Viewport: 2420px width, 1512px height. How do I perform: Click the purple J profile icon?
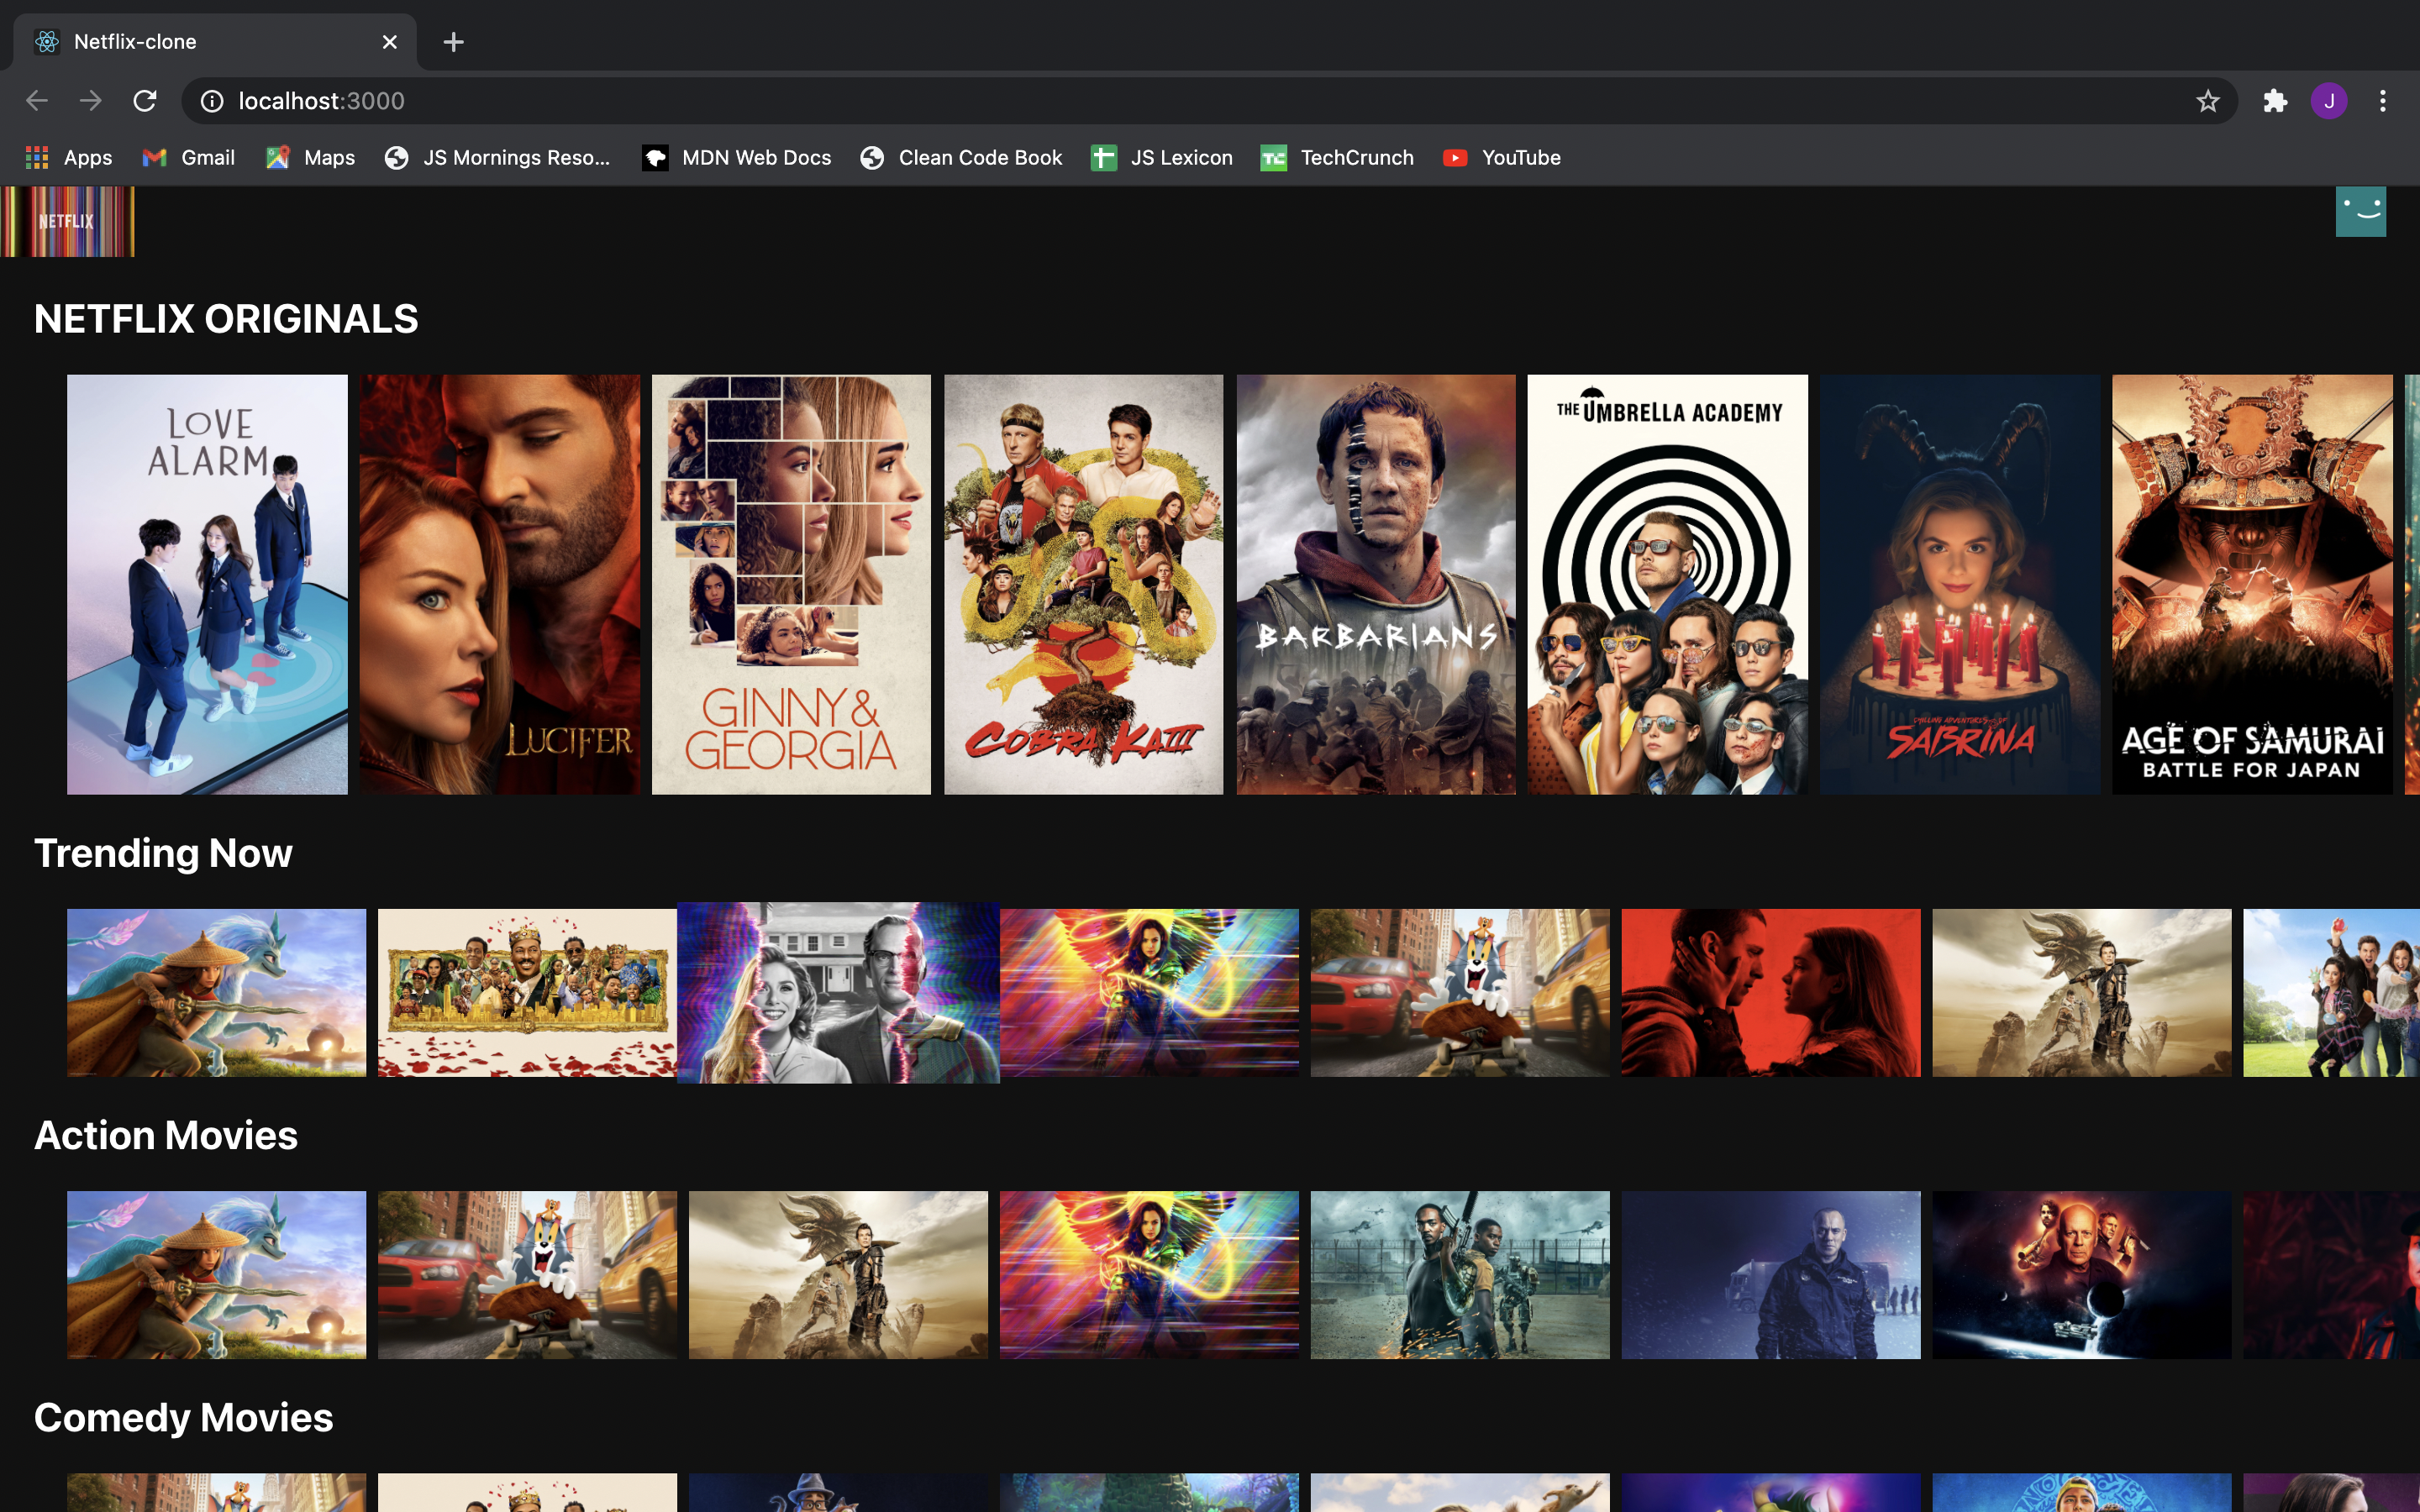point(2329,101)
